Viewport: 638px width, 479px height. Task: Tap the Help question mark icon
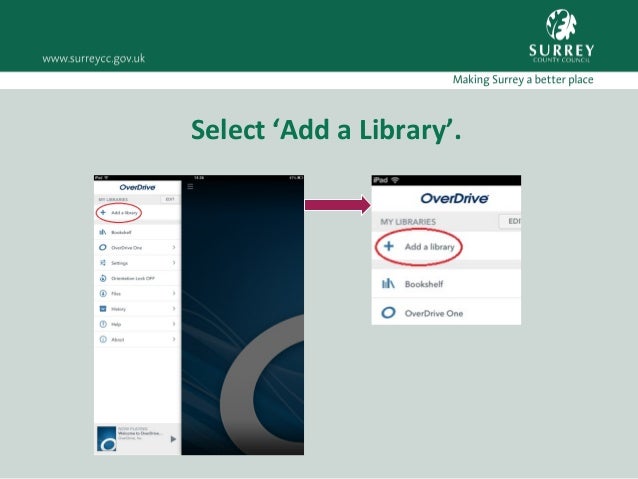tap(103, 324)
